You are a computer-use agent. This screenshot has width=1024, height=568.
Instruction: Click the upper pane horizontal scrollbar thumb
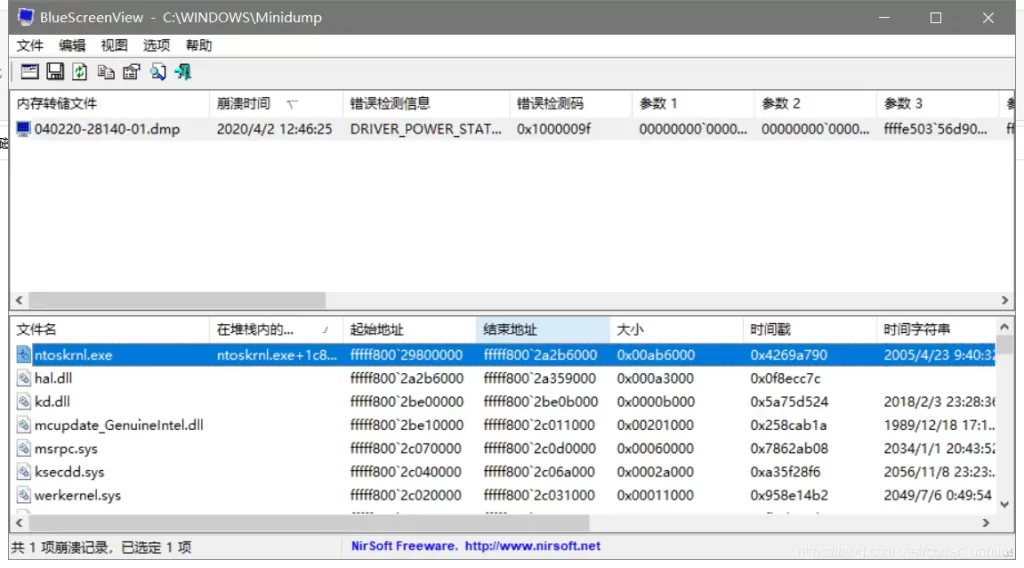(x=177, y=300)
